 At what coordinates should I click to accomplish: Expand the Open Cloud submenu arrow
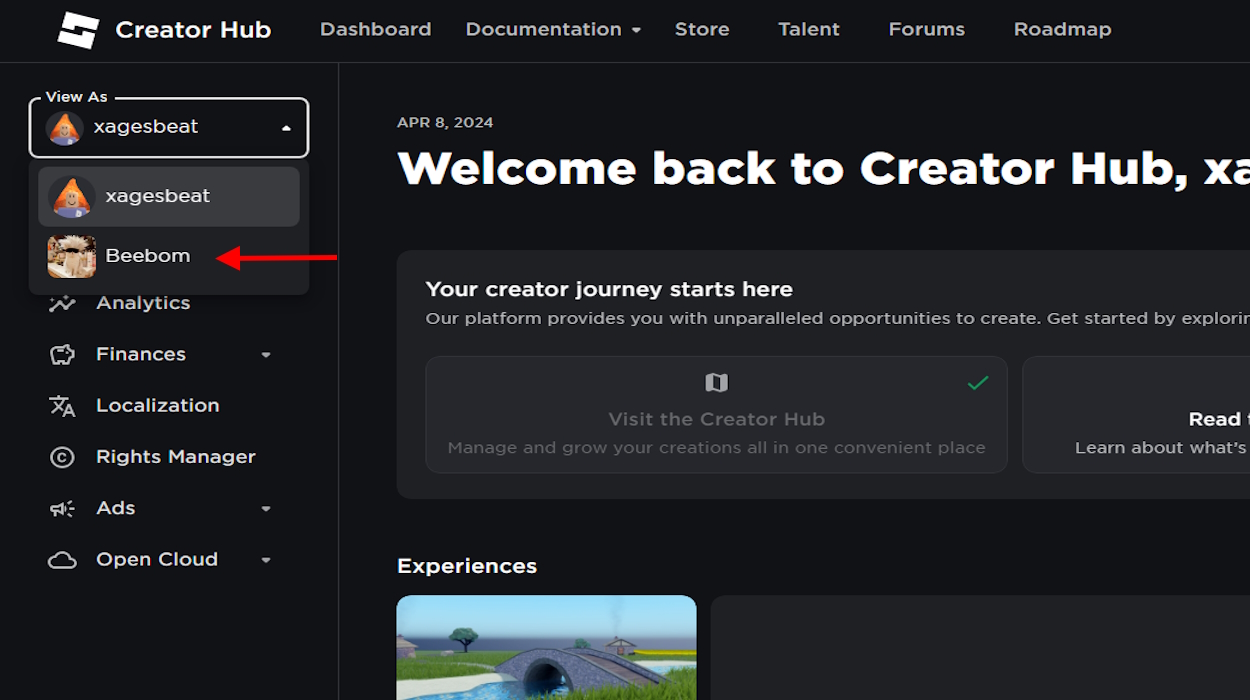[x=266, y=560]
